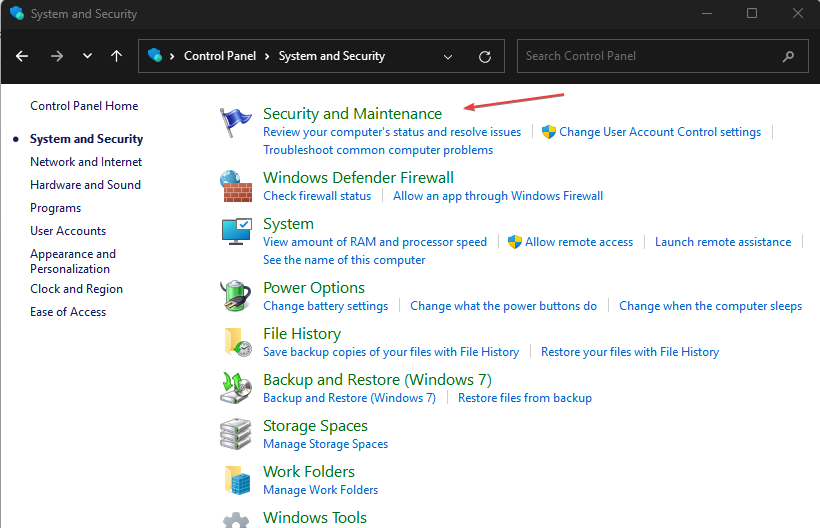The width and height of the screenshot is (820, 528).
Task: Click the Control Panel icon in address bar
Action: (155, 55)
